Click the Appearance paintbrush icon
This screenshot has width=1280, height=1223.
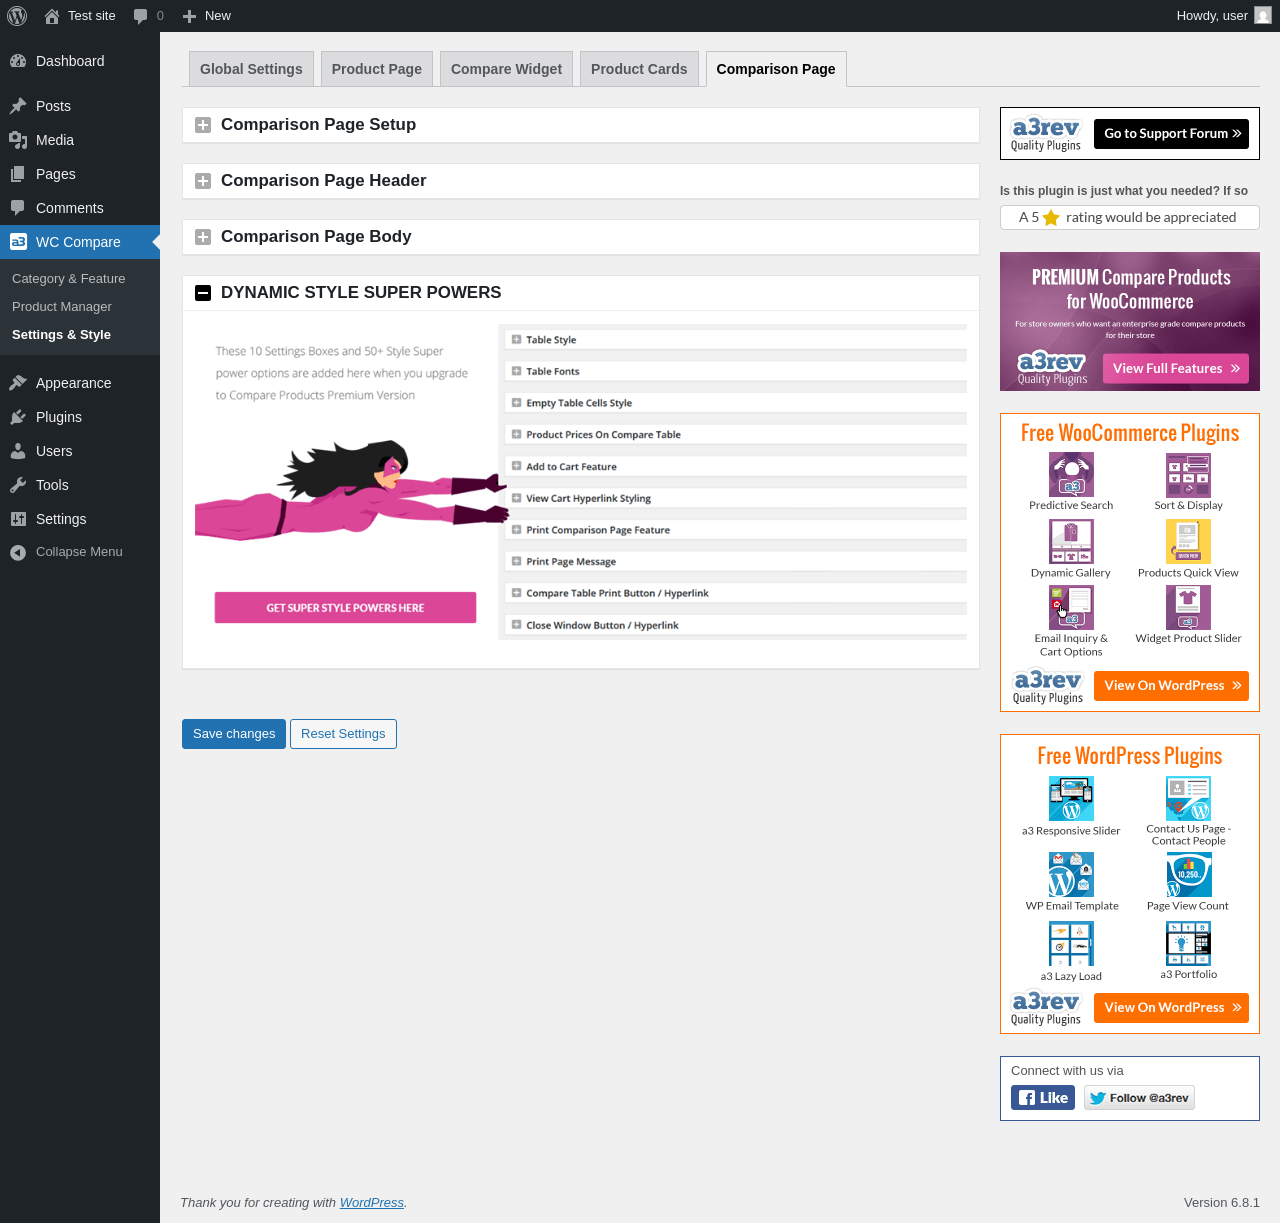[18, 383]
